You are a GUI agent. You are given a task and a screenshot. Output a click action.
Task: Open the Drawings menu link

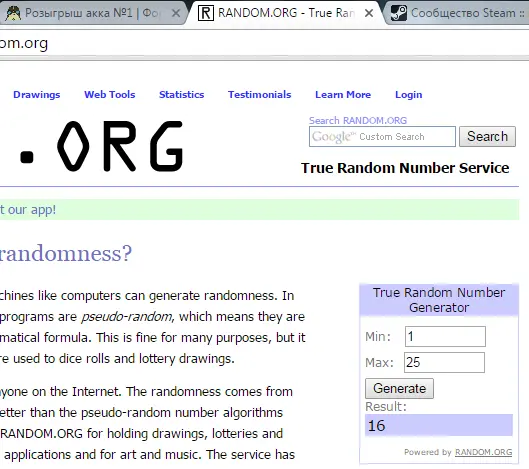pyautogui.click(x=36, y=94)
